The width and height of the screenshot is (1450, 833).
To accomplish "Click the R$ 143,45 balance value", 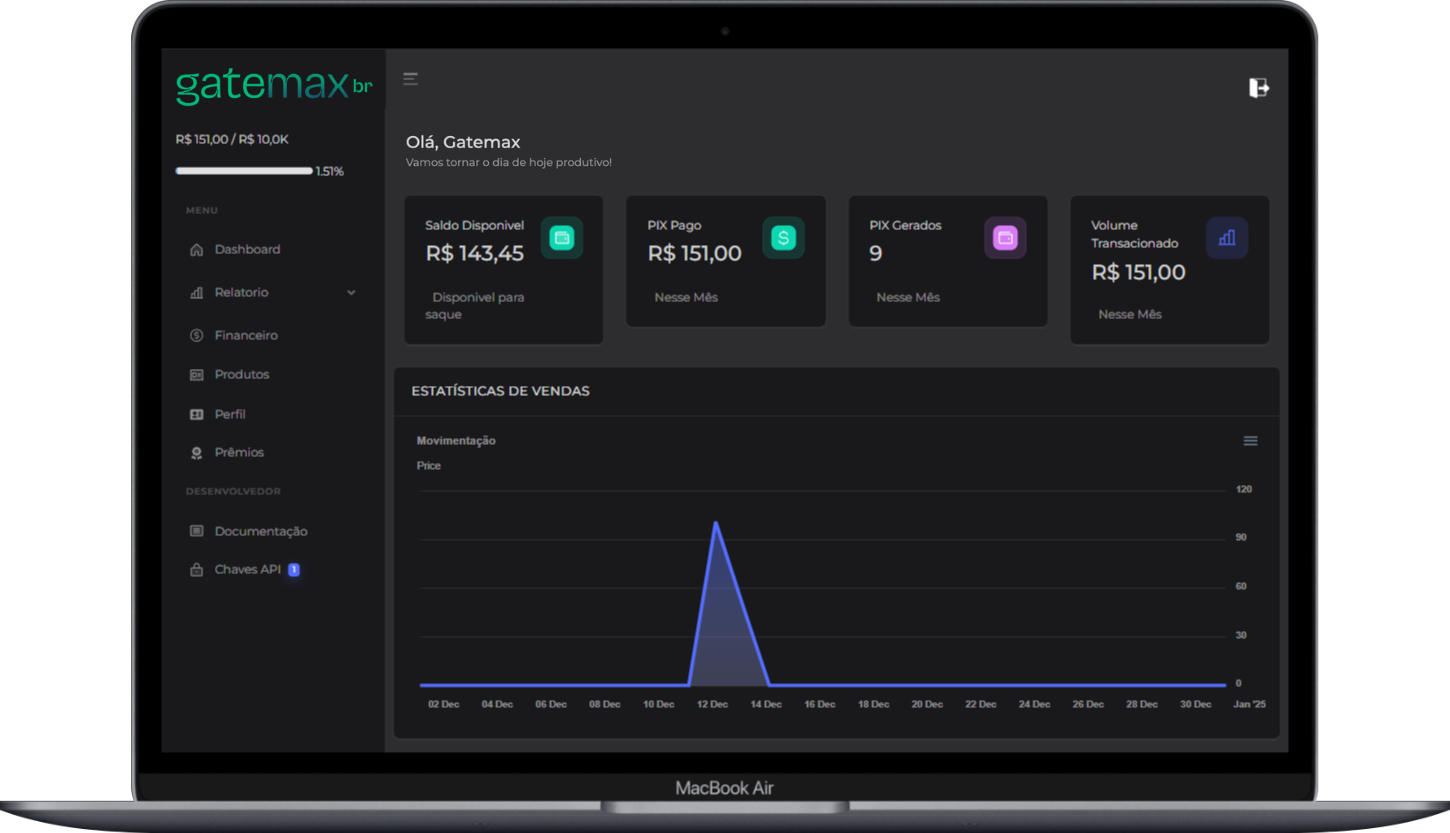I will click(x=475, y=254).
